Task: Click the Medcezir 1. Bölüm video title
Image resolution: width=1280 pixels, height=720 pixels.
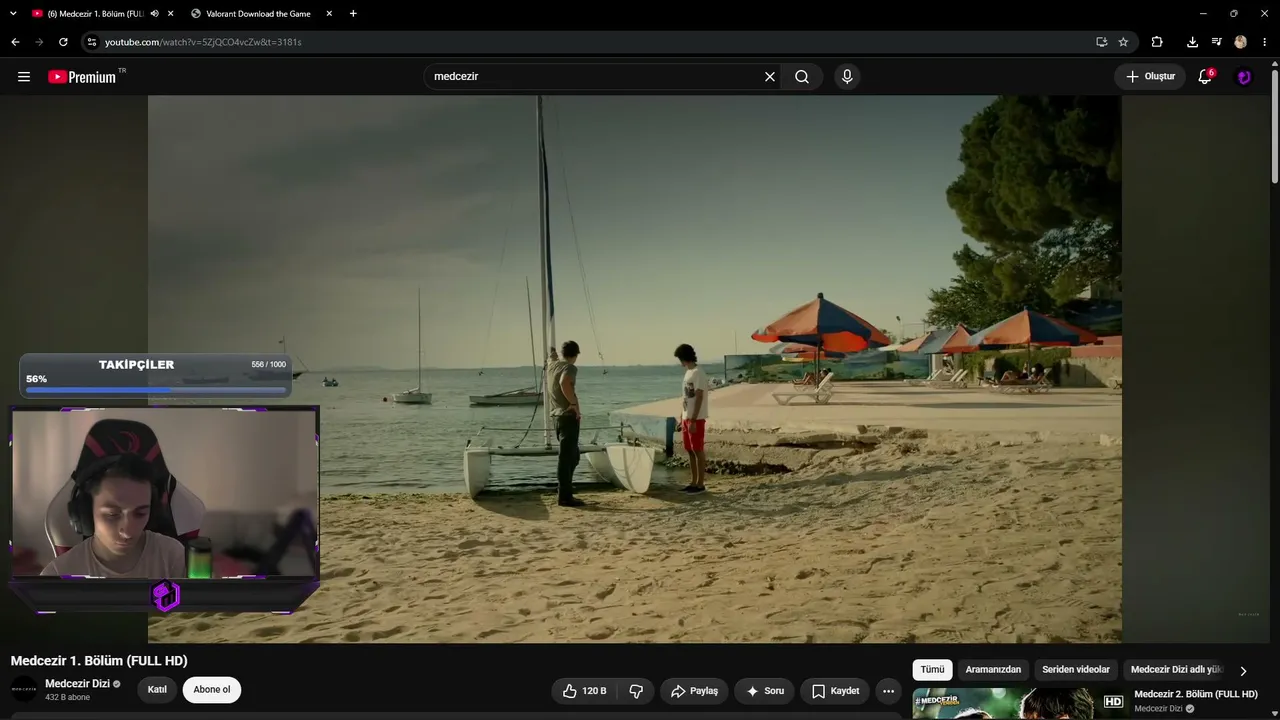Action: pos(99,661)
